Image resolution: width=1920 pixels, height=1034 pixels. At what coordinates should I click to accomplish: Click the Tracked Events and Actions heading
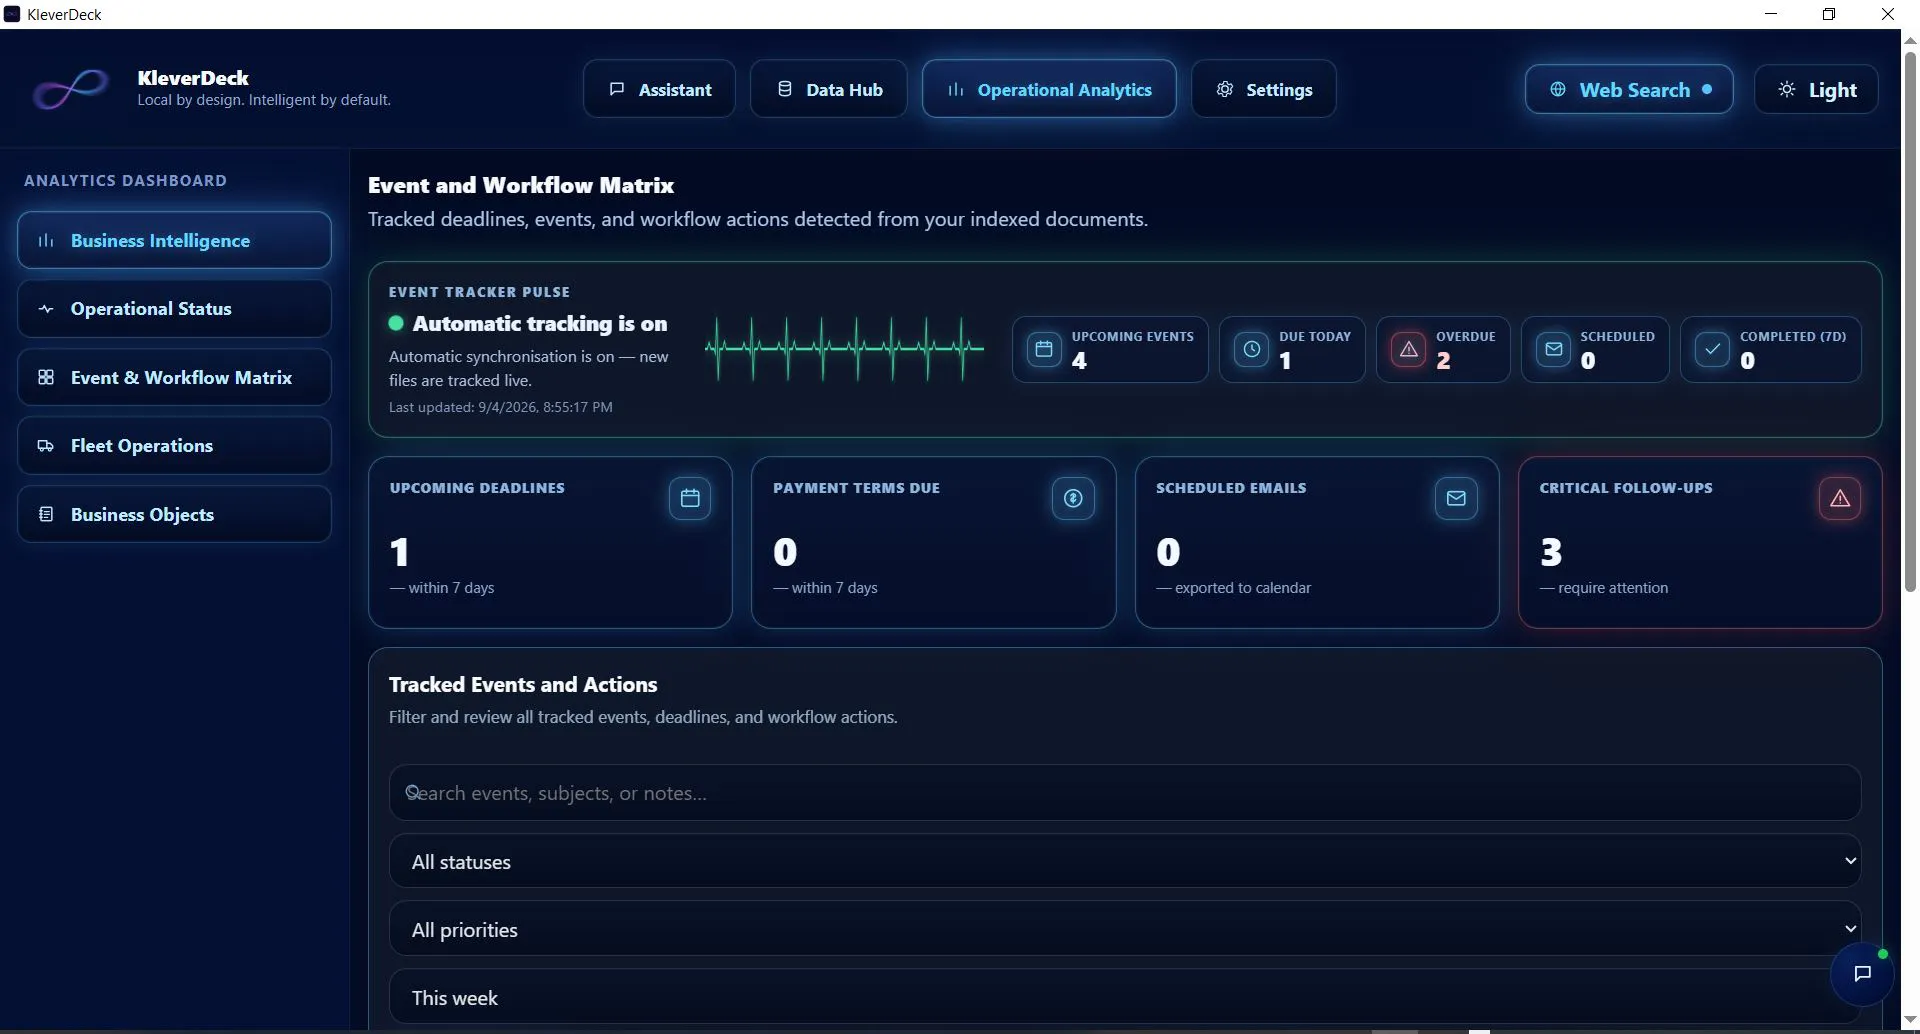[x=523, y=685]
